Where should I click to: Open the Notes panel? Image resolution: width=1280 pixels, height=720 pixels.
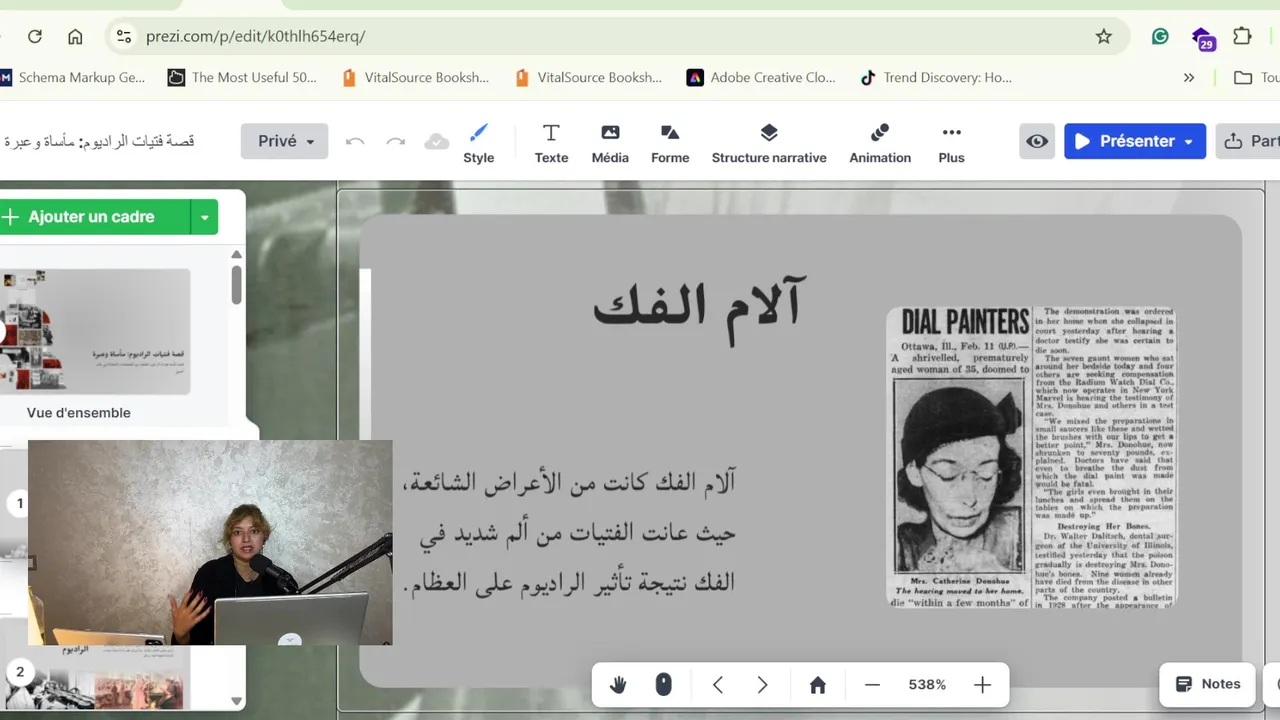1208,684
